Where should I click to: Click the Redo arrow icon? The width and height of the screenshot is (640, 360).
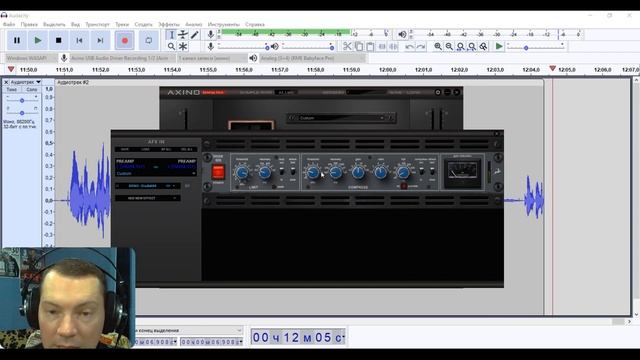[x=421, y=47]
